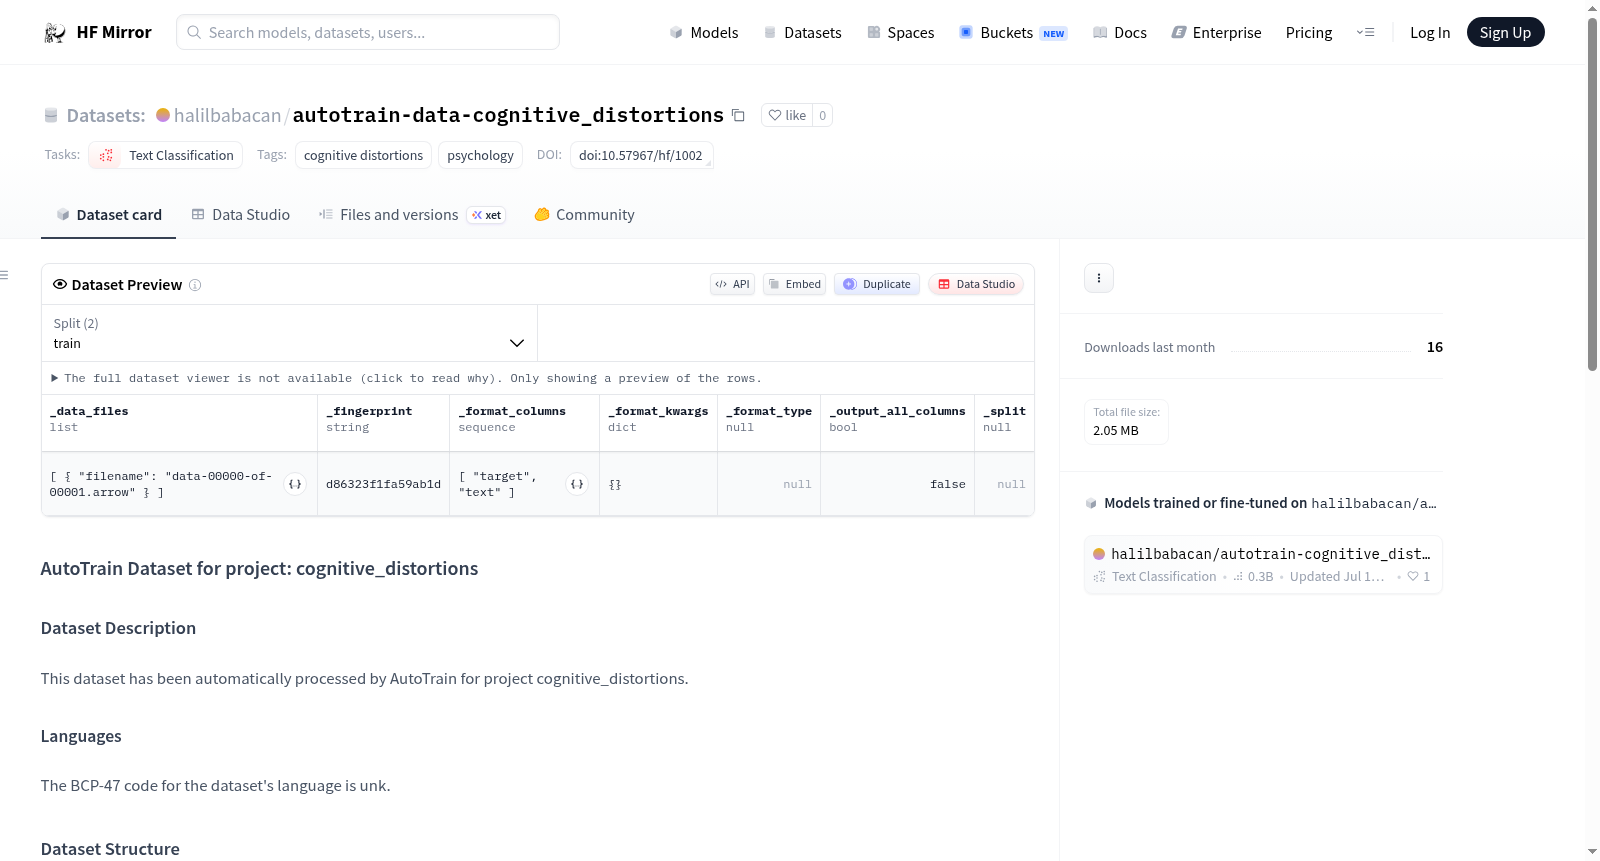The image size is (1600, 861).
Task: Click the Dataset Description heading
Action: tap(118, 628)
